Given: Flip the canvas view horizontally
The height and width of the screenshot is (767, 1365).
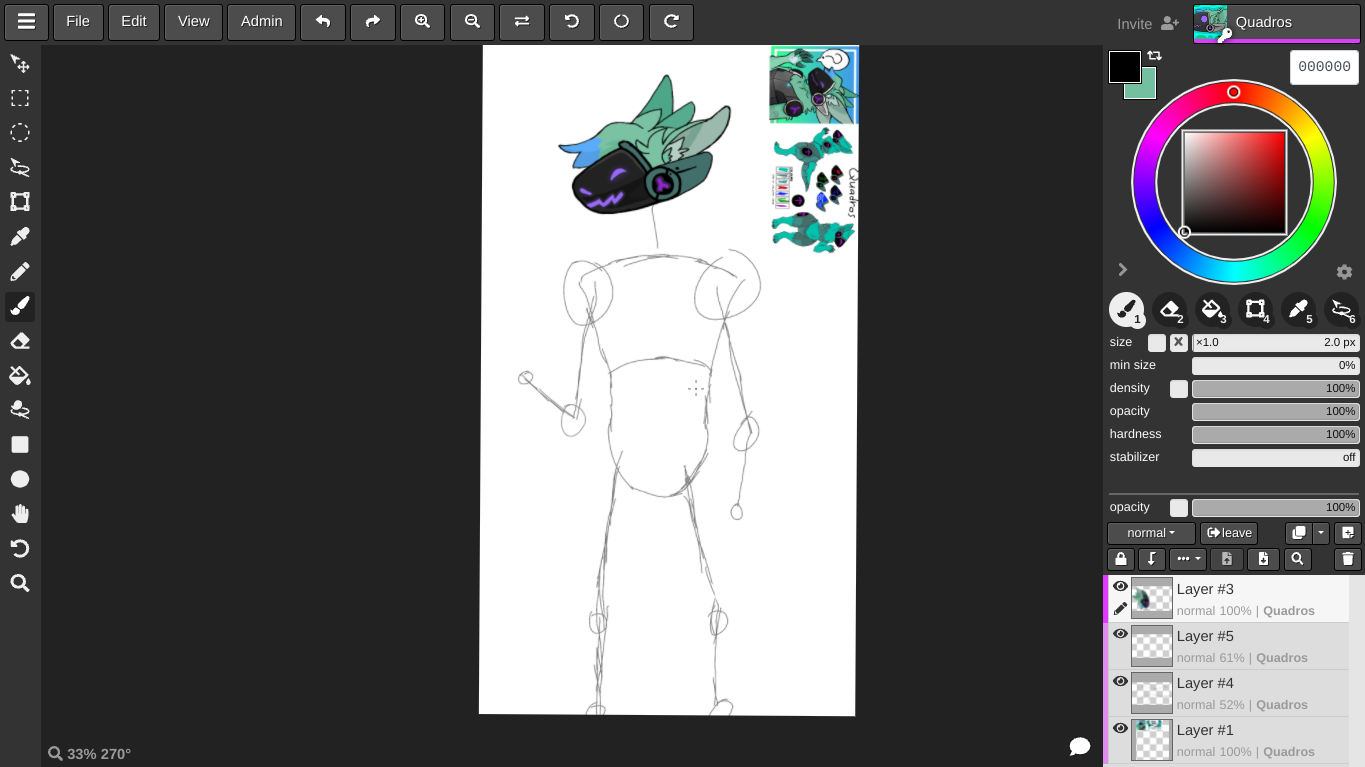Looking at the screenshot, I should coord(522,21).
